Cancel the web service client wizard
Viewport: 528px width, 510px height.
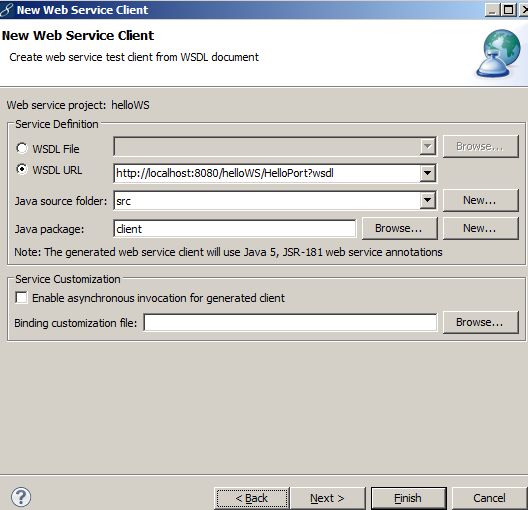[x=489, y=498]
